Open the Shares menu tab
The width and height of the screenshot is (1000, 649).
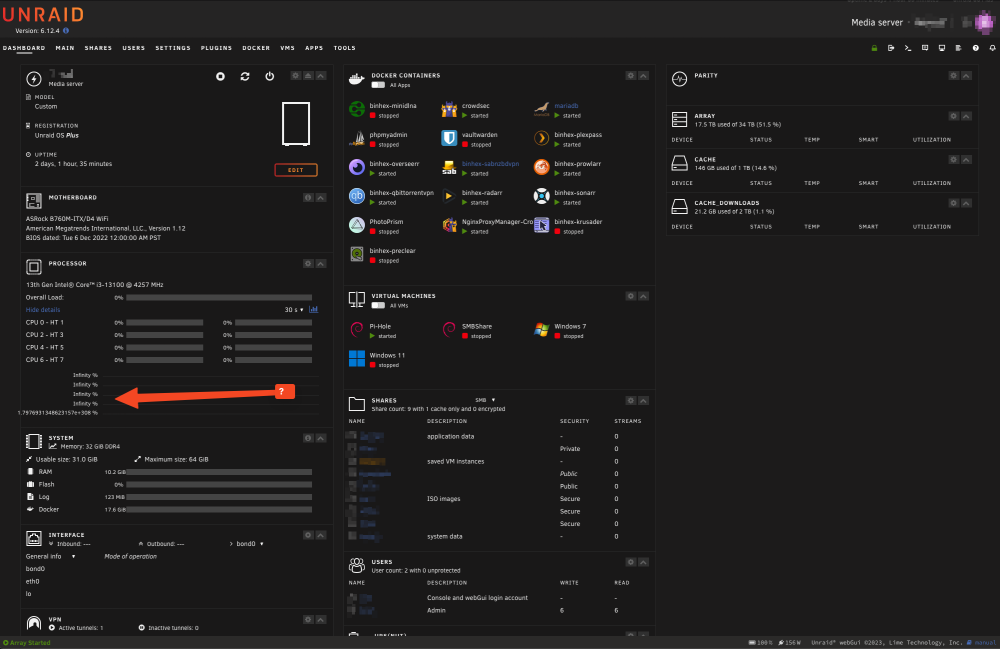coord(98,48)
